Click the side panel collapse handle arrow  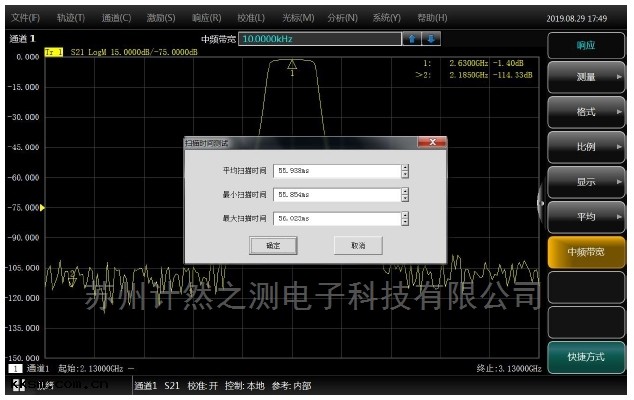pyautogui.click(x=541, y=202)
